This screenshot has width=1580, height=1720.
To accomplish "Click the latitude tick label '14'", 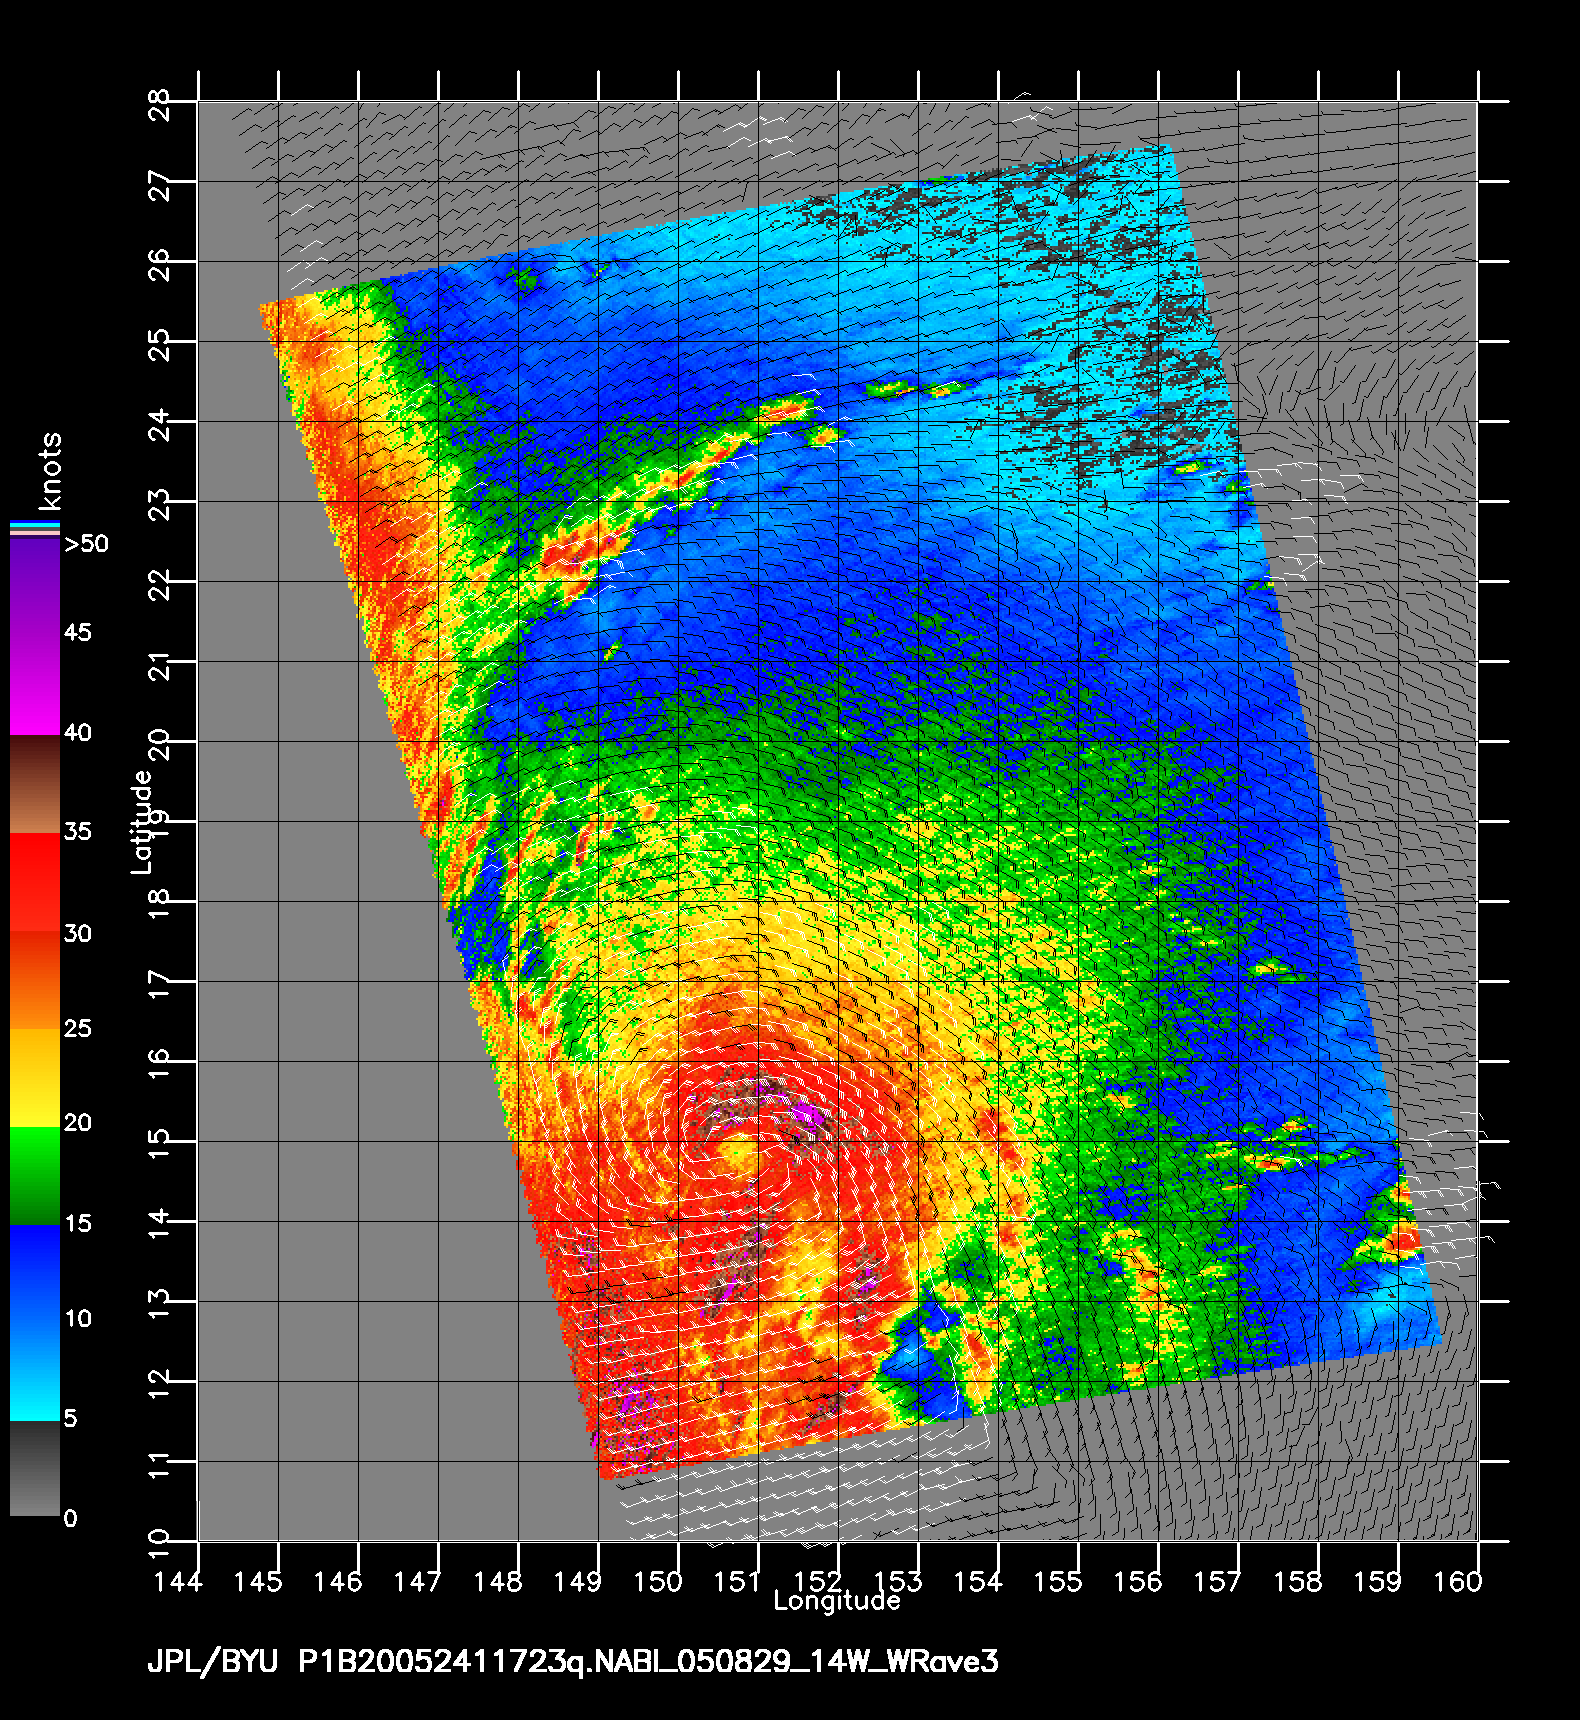I will [x=160, y=1224].
